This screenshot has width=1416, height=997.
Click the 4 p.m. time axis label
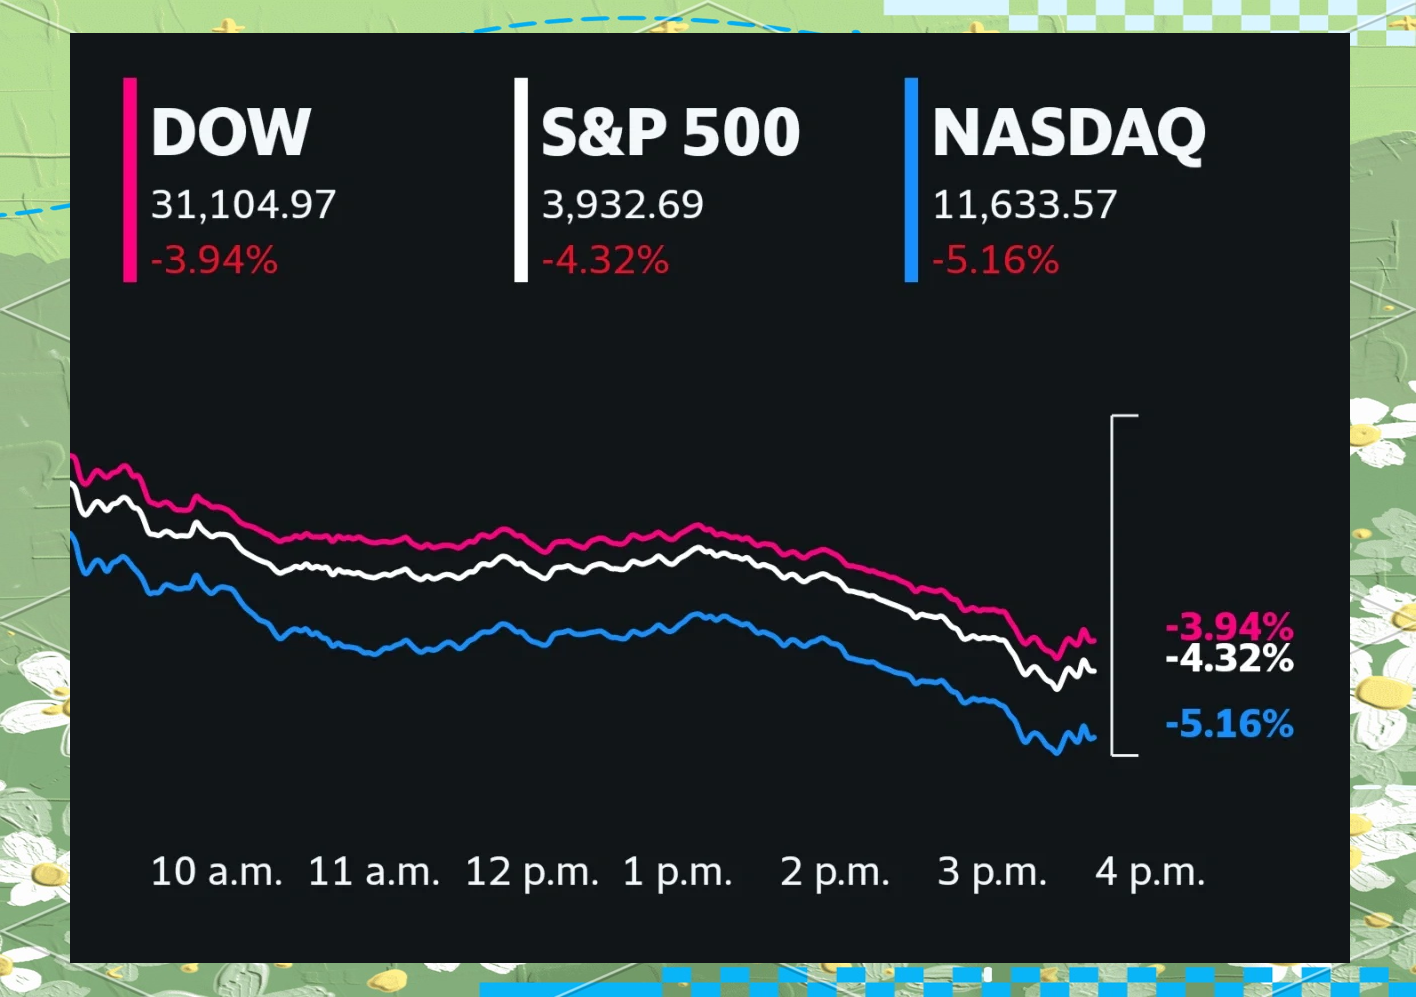pos(1150,872)
